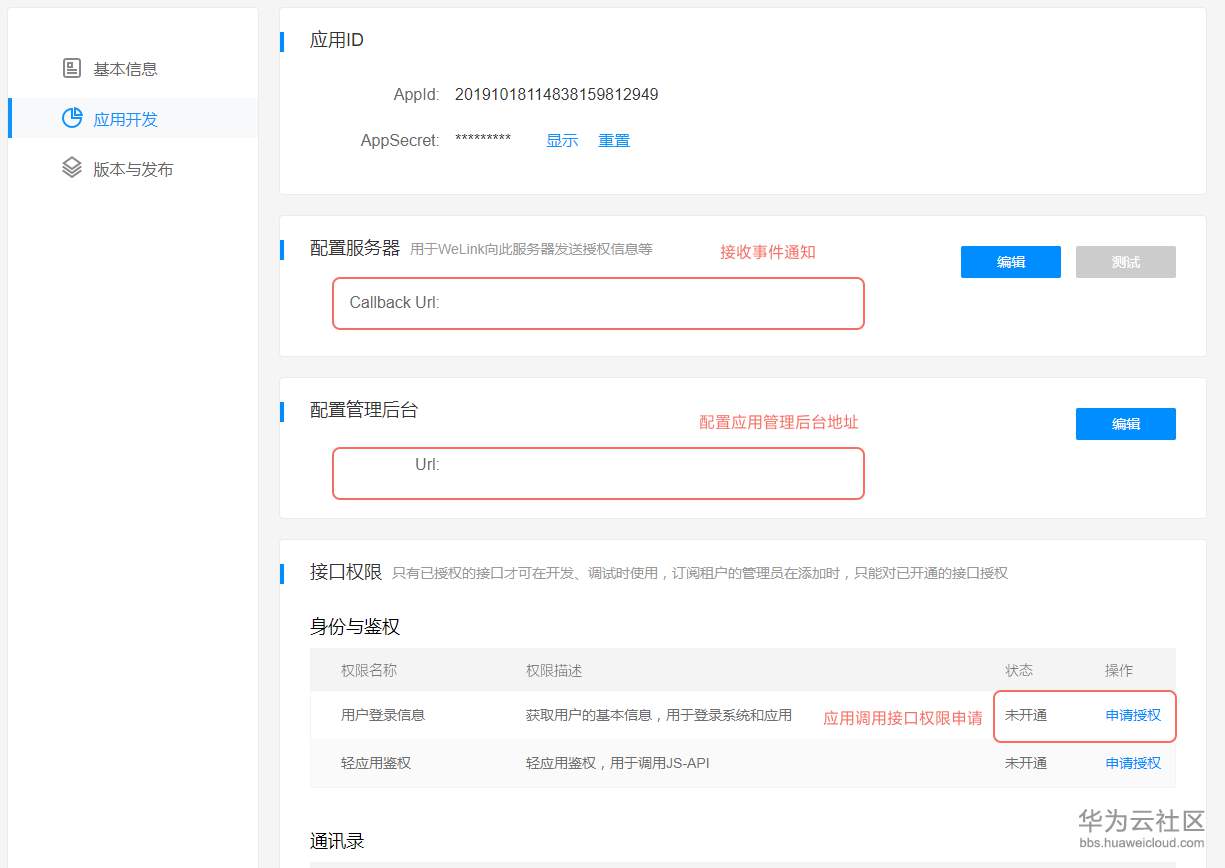Click the 状态 column header
Viewport: 1225px width, 868px height.
click(x=1019, y=670)
